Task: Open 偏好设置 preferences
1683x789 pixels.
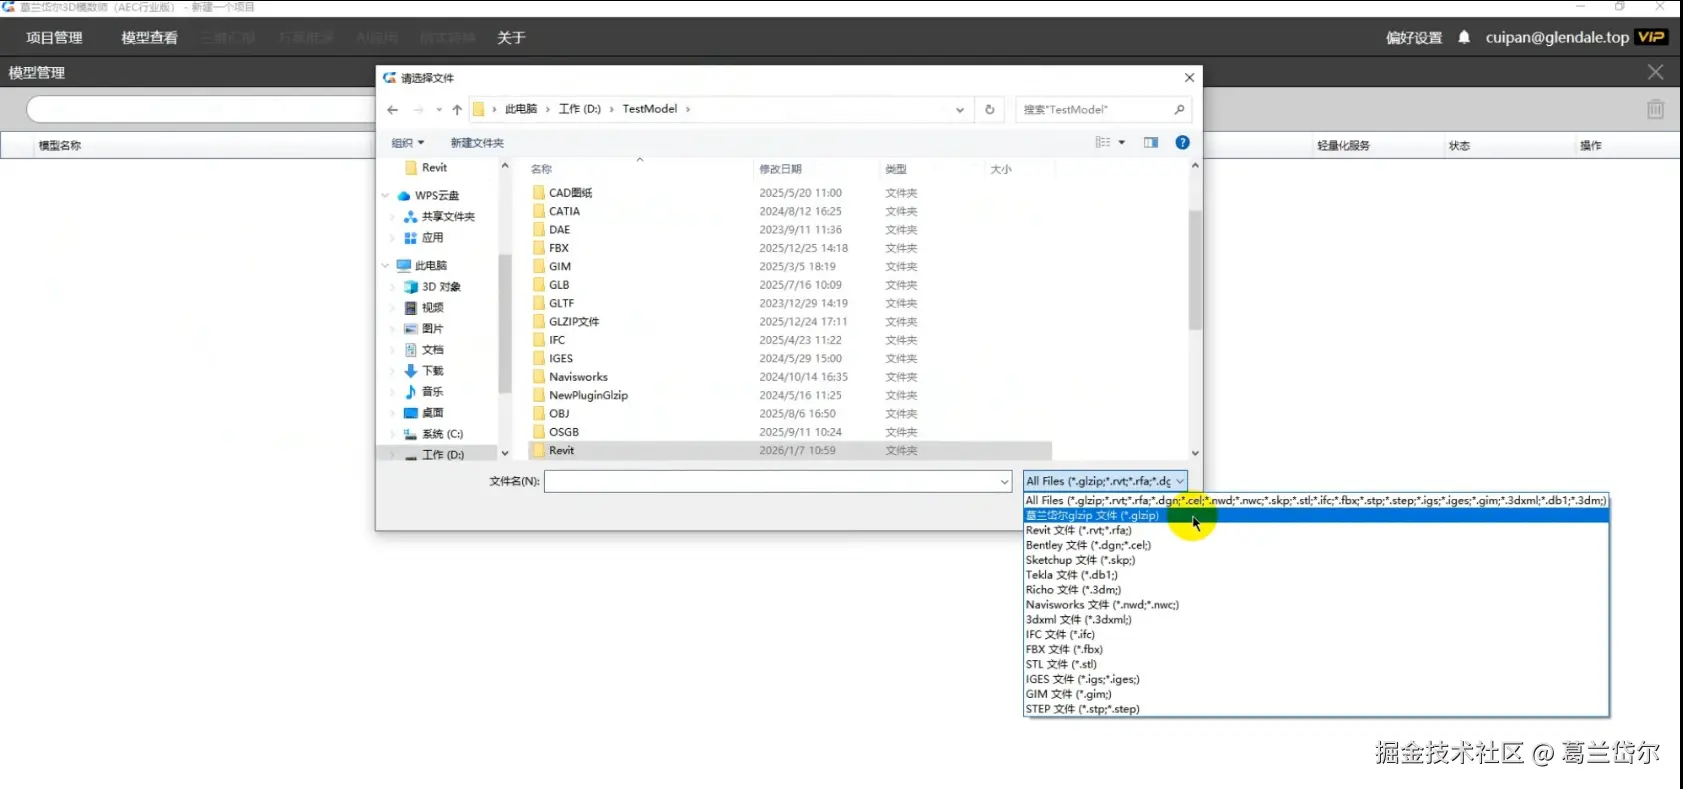Action: pos(1414,38)
